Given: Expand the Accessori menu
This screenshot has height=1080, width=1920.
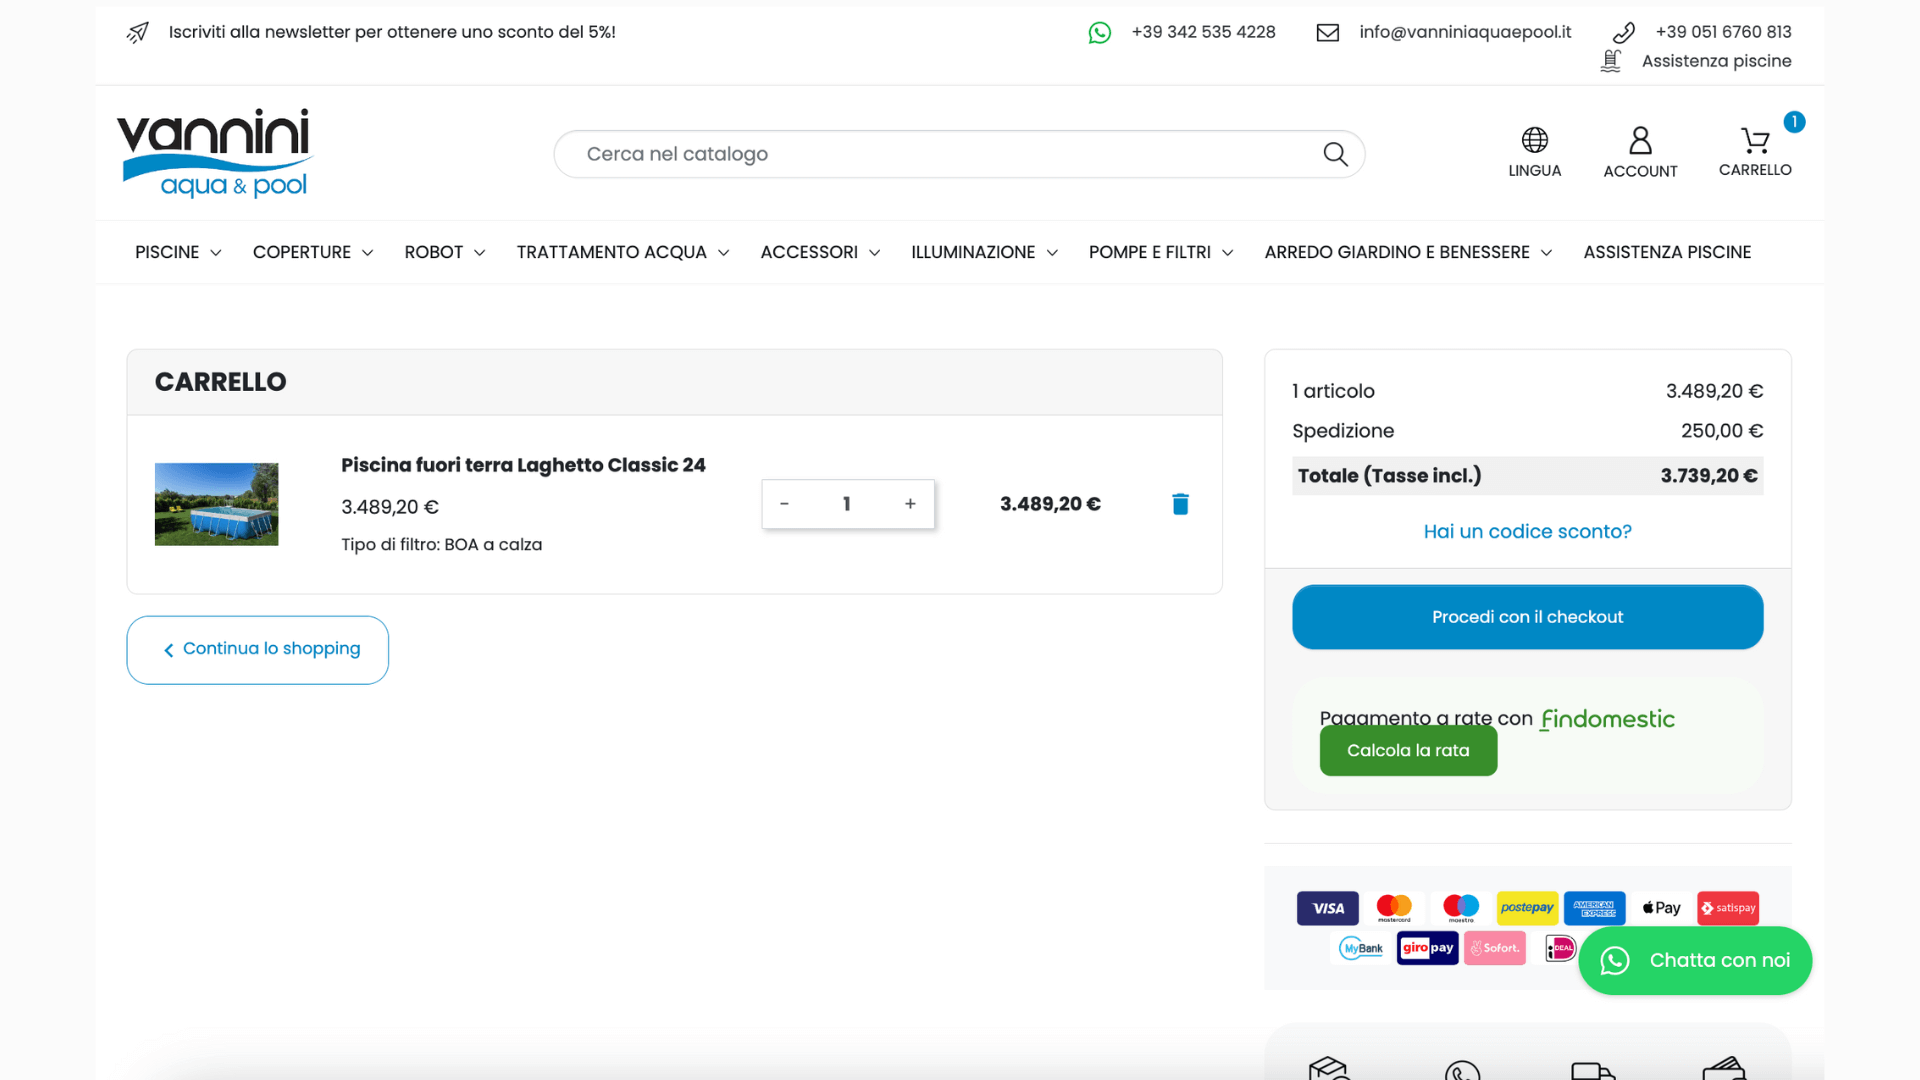Looking at the screenshot, I should click(820, 252).
